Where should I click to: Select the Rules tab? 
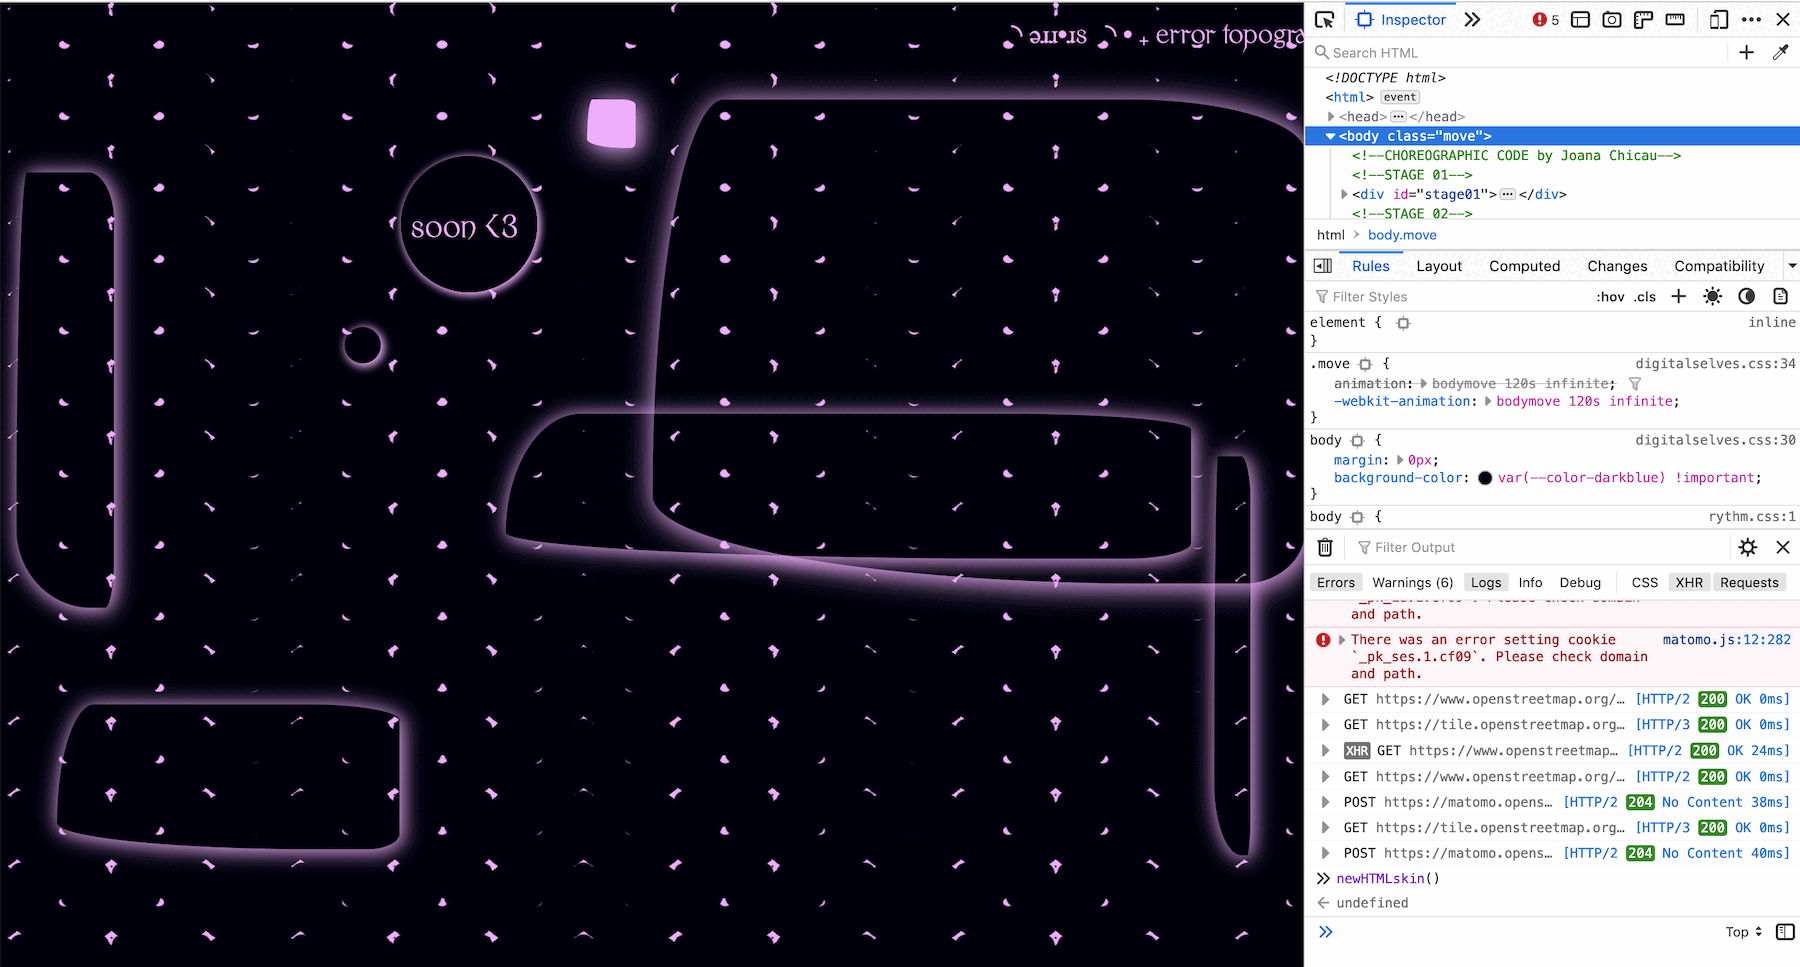tap(1371, 266)
